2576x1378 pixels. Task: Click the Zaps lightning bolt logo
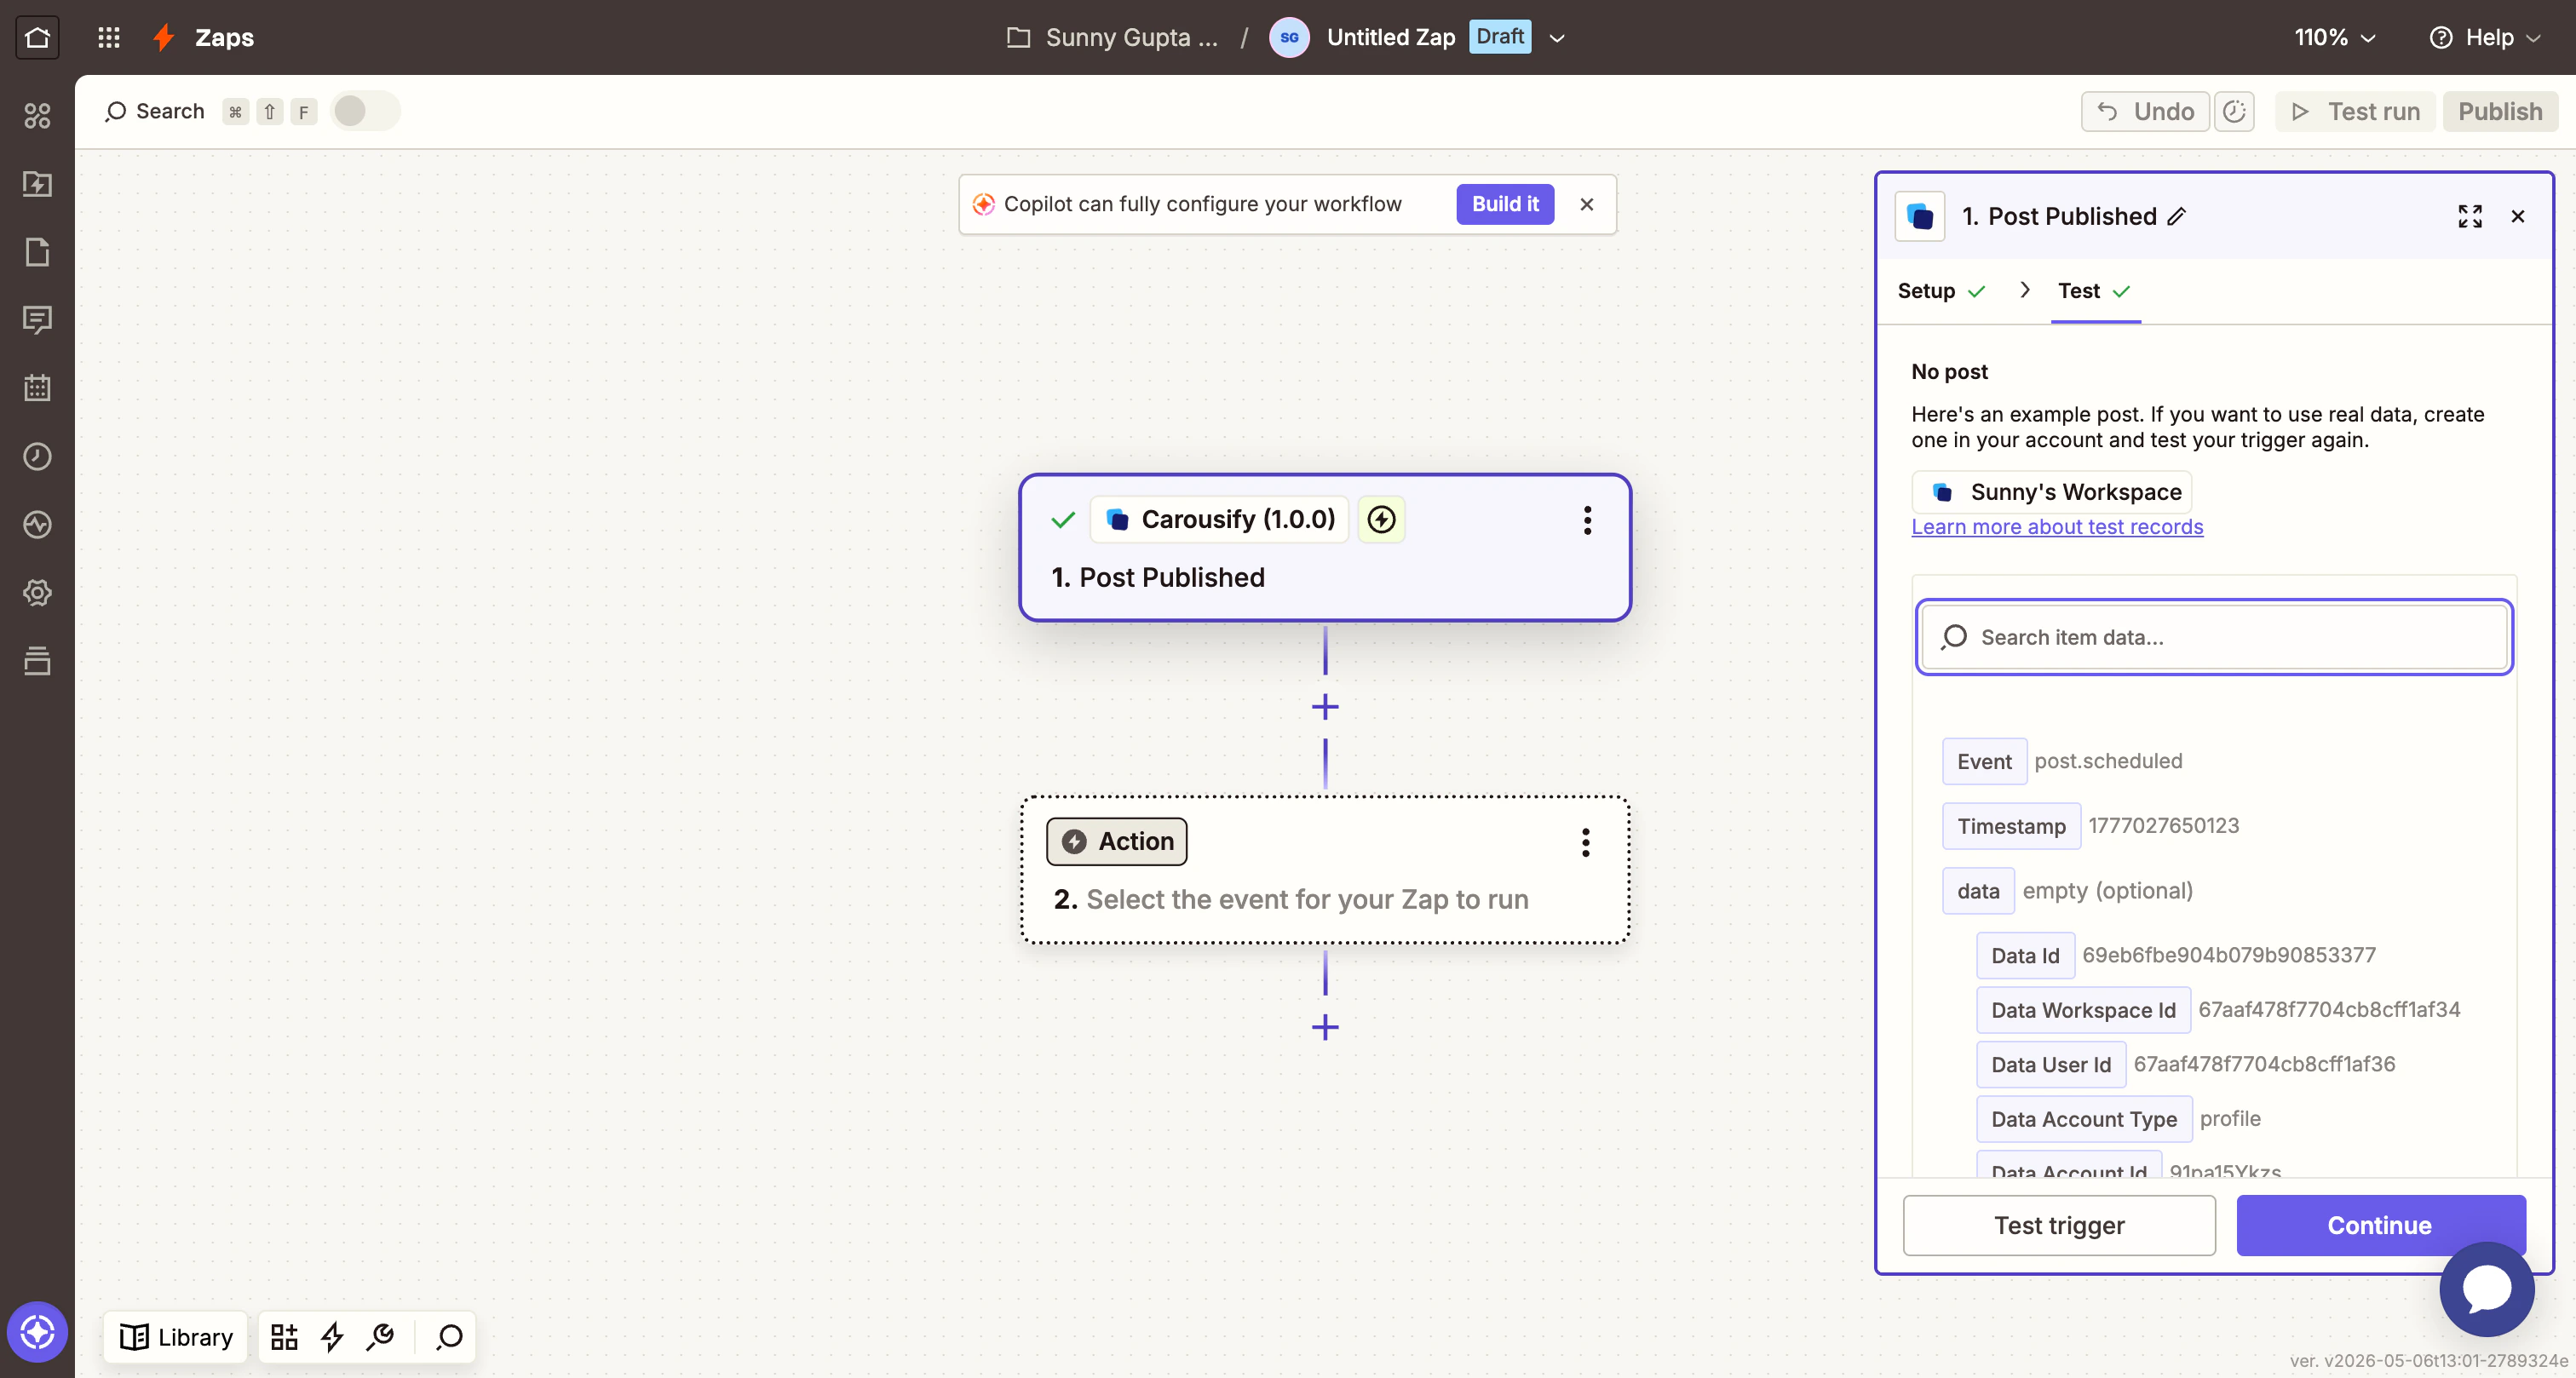click(164, 37)
